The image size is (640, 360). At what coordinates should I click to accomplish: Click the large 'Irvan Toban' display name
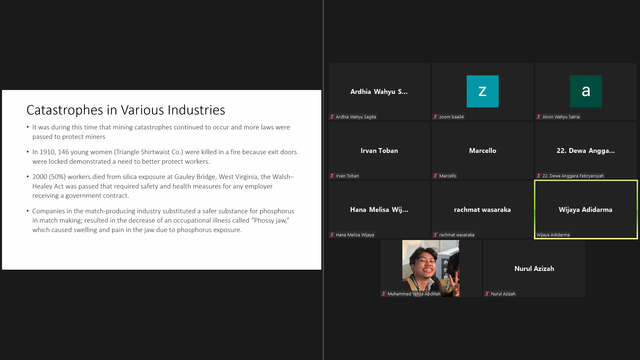pos(379,151)
